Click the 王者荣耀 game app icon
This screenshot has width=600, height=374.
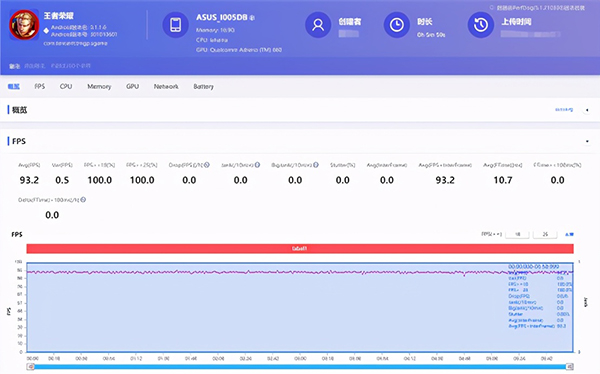(x=24, y=25)
